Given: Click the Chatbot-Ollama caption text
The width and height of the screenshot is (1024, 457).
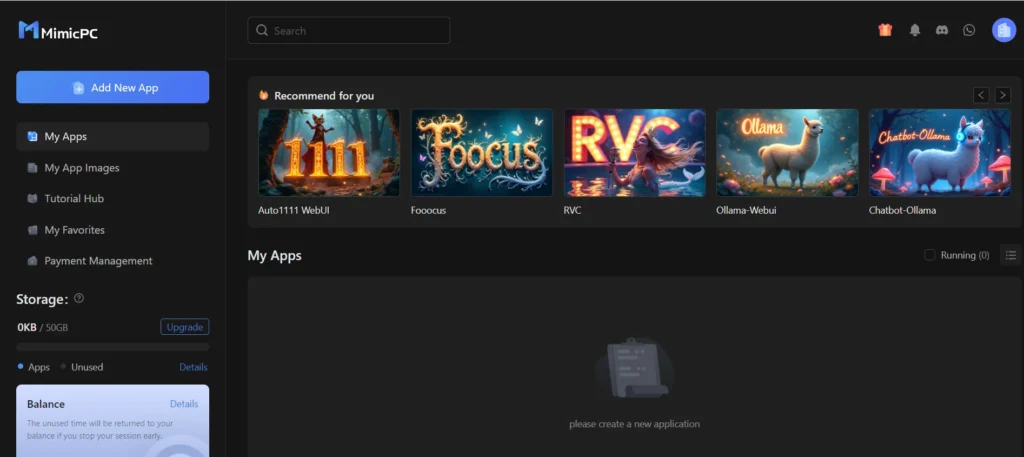Looking at the screenshot, I should [x=902, y=211].
